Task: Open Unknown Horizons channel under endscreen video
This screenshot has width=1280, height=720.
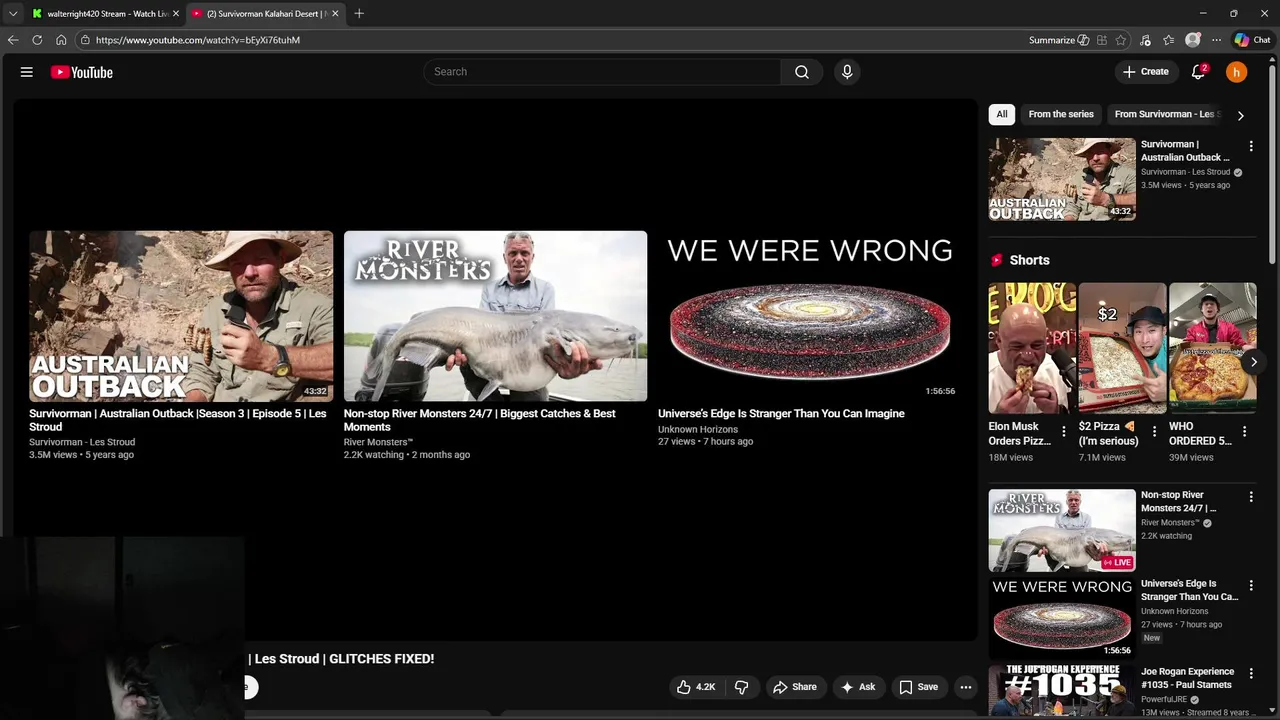Action: click(x=698, y=429)
